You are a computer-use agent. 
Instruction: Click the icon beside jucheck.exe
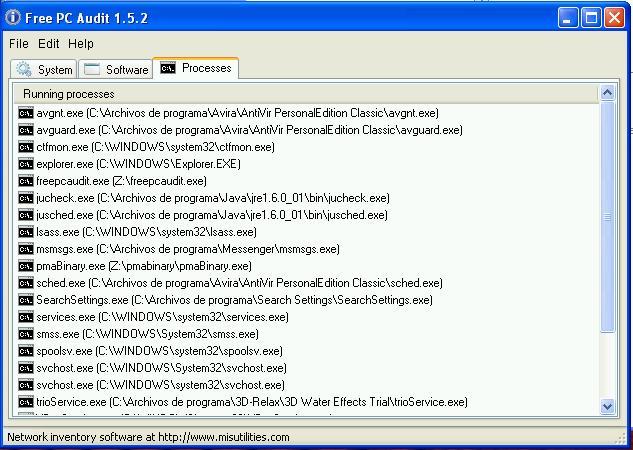26,198
